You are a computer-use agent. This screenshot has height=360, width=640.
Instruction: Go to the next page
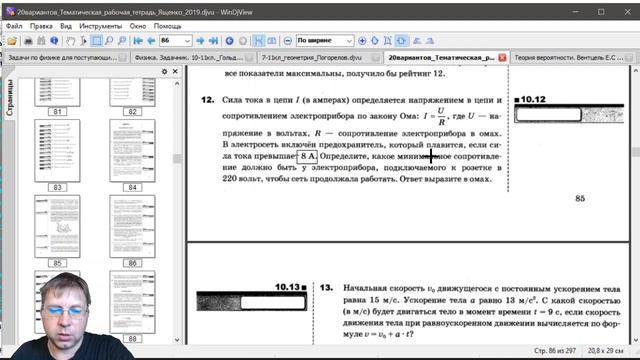tap(200, 41)
